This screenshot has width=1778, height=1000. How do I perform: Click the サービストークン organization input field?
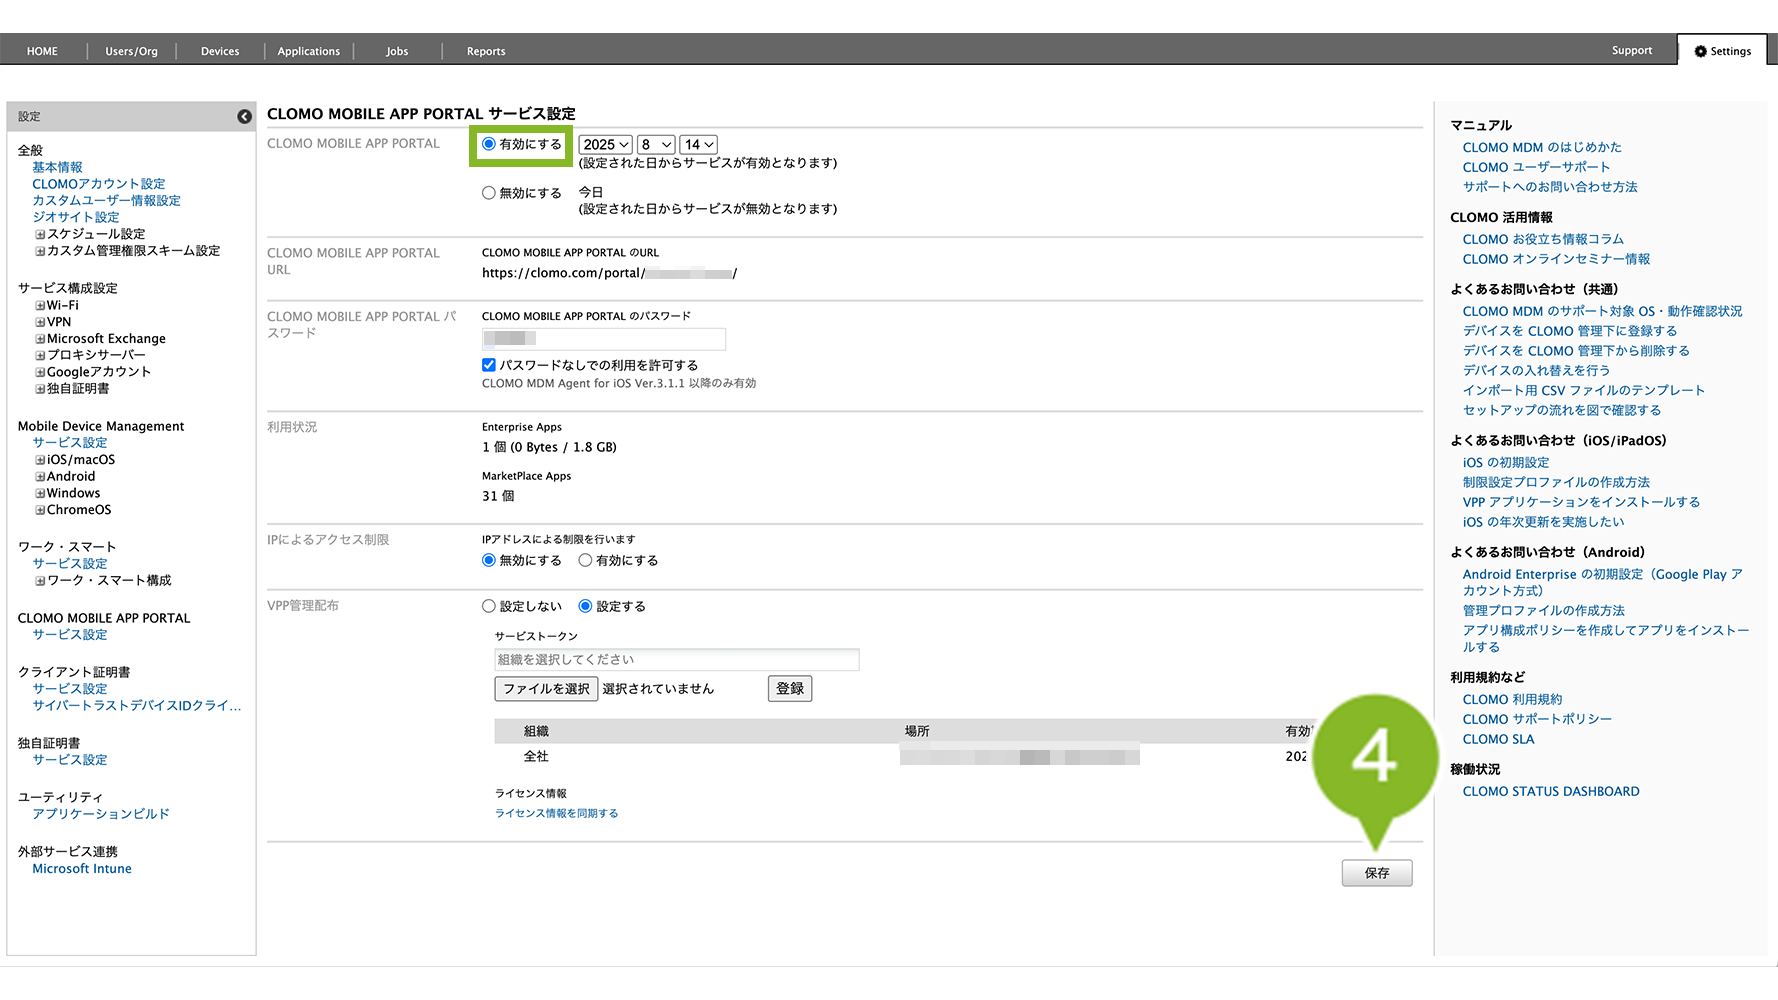click(676, 660)
